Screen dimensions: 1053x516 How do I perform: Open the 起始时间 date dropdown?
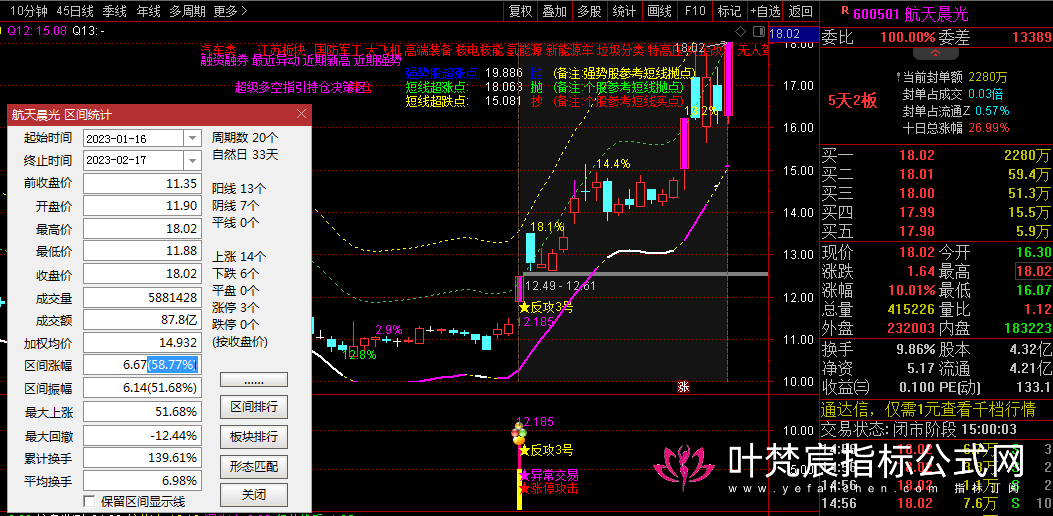point(192,138)
